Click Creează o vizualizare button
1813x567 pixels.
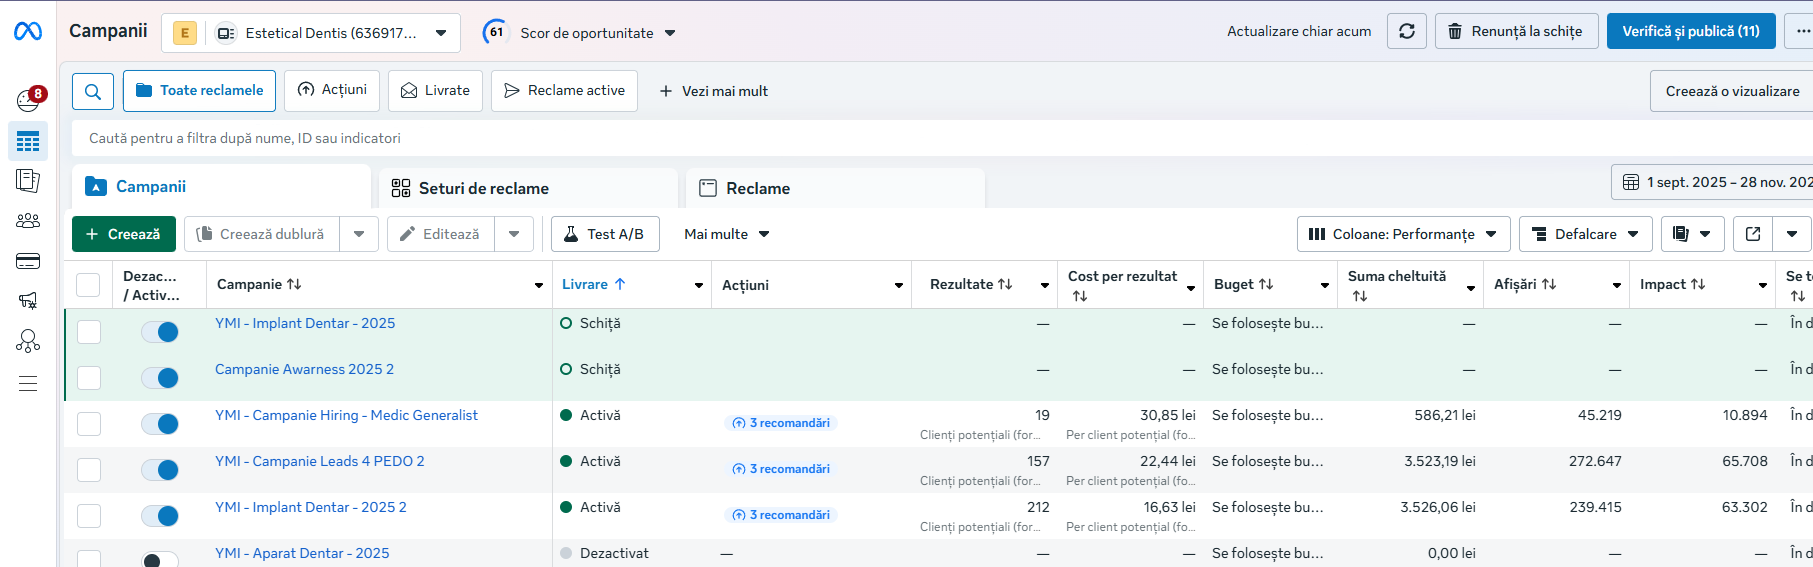(x=1732, y=91)
